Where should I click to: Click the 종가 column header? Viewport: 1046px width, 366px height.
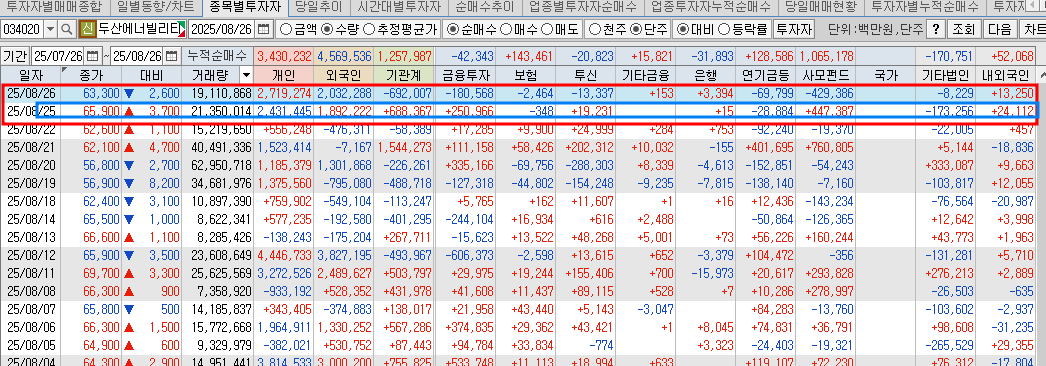point(90,75)
